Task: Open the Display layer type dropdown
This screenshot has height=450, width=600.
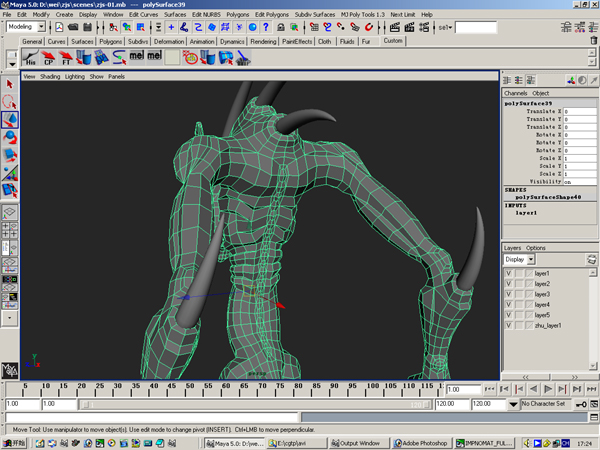Action: coord(531,259)
